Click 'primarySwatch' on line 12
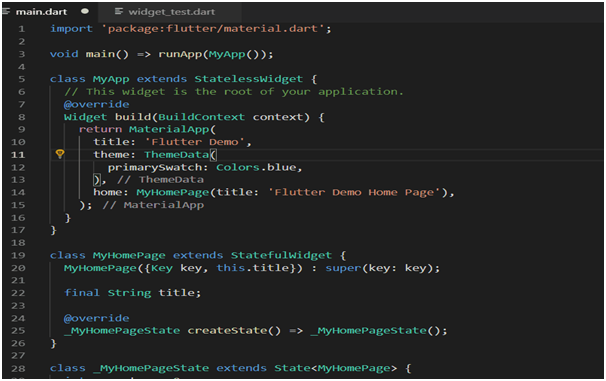Image resolution: width=606 pixels, height=381 pixels. pyautogui.click(x=155, y=167)
